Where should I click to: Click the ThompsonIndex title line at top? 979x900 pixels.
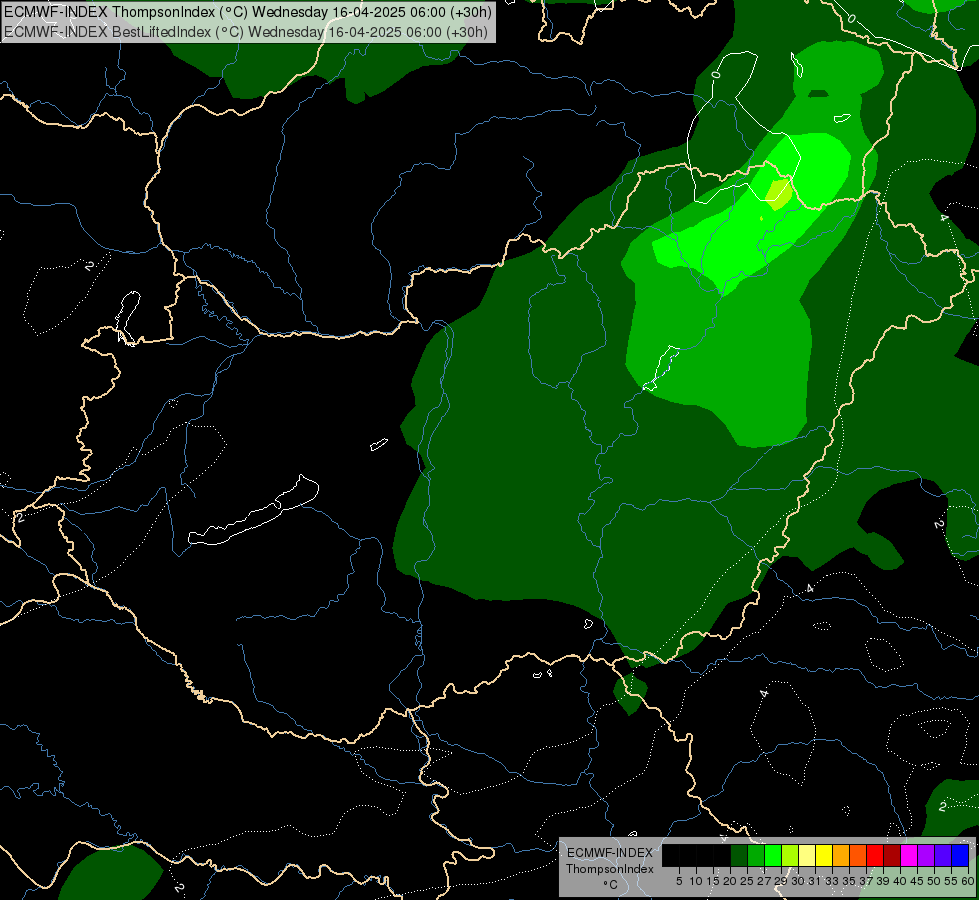click(248, 11)
